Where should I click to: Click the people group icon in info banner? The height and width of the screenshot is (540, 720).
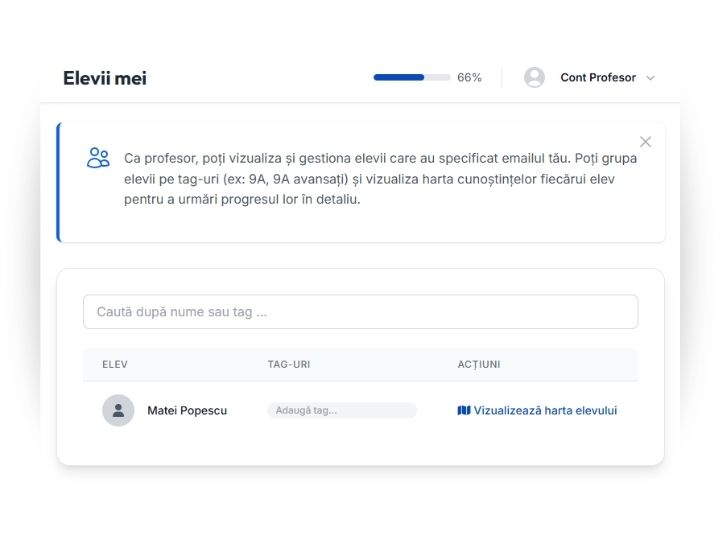[x=98, y=158]
